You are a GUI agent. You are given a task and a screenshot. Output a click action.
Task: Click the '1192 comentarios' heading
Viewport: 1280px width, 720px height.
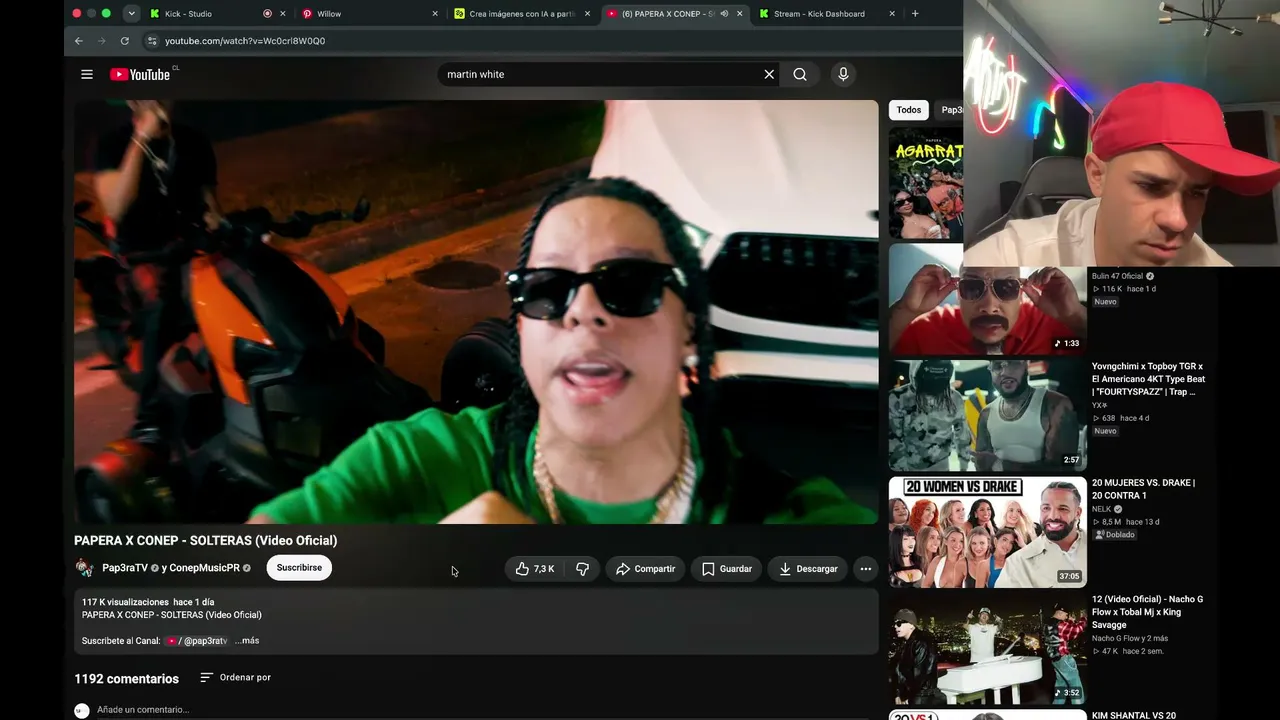pyautogui.click(x=126, y=679)
